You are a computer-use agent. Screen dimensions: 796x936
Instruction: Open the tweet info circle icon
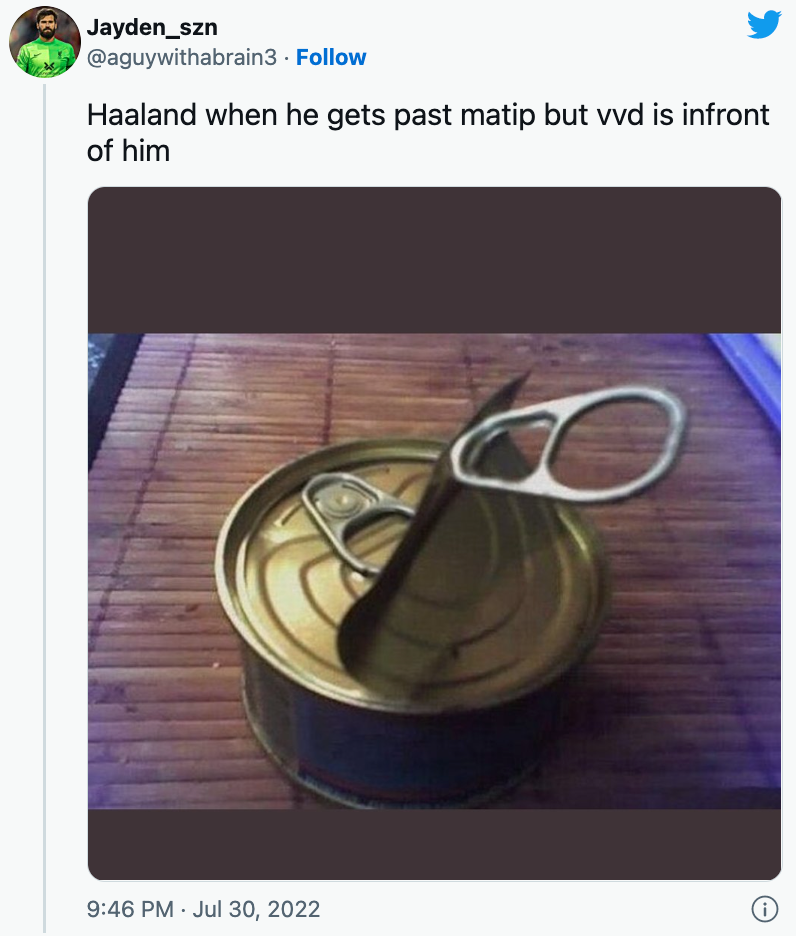pos(764,909)
